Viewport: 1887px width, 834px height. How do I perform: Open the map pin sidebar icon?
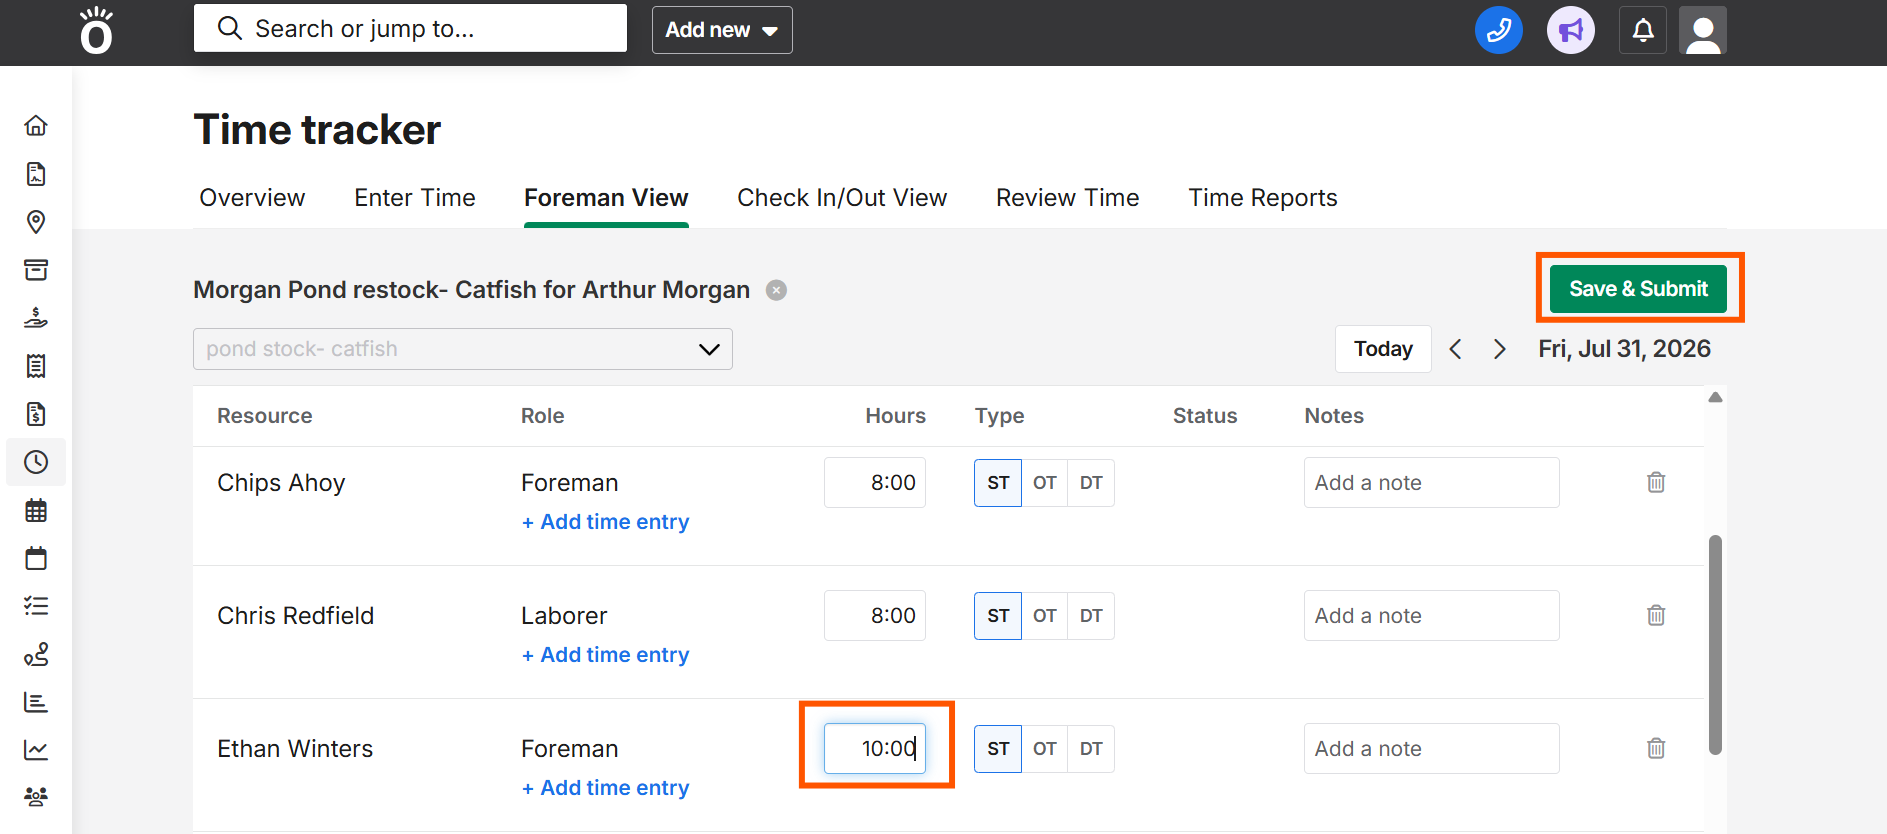(36, 222)
